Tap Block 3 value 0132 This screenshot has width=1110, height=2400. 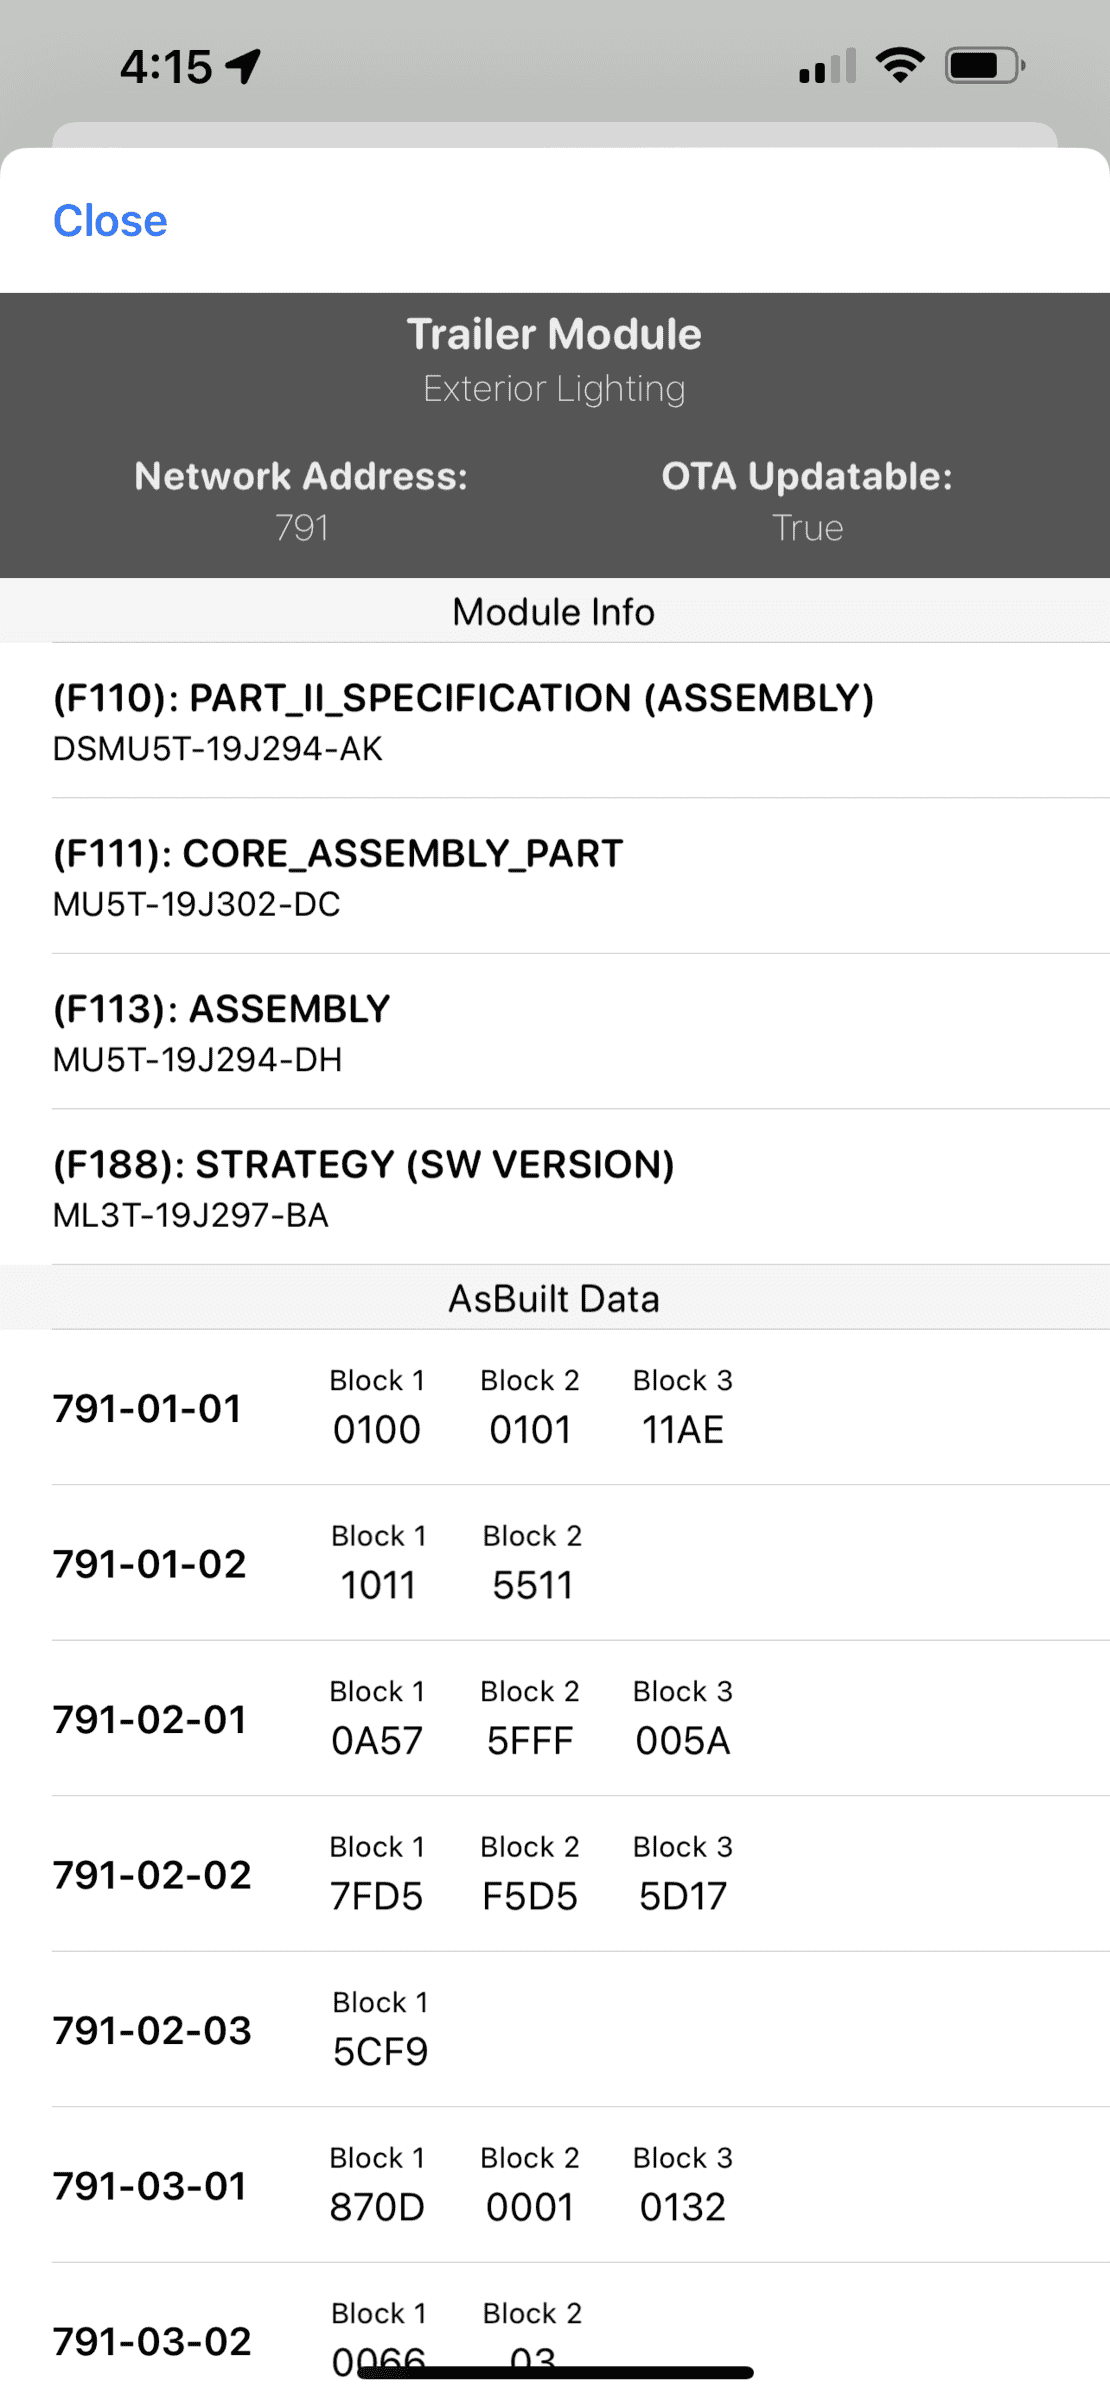(683, 2207)
